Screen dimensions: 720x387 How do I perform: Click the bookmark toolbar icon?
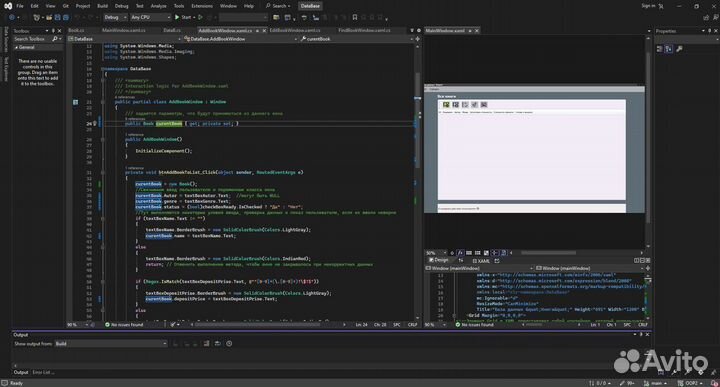354,17
